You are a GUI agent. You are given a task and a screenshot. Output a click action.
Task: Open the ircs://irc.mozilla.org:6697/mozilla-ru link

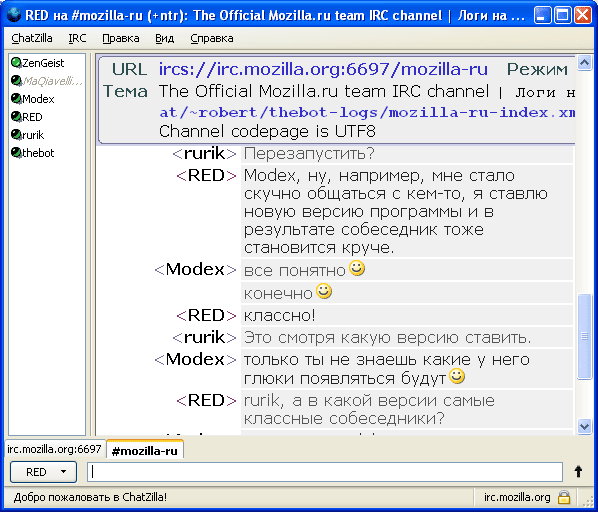(323, 69)
